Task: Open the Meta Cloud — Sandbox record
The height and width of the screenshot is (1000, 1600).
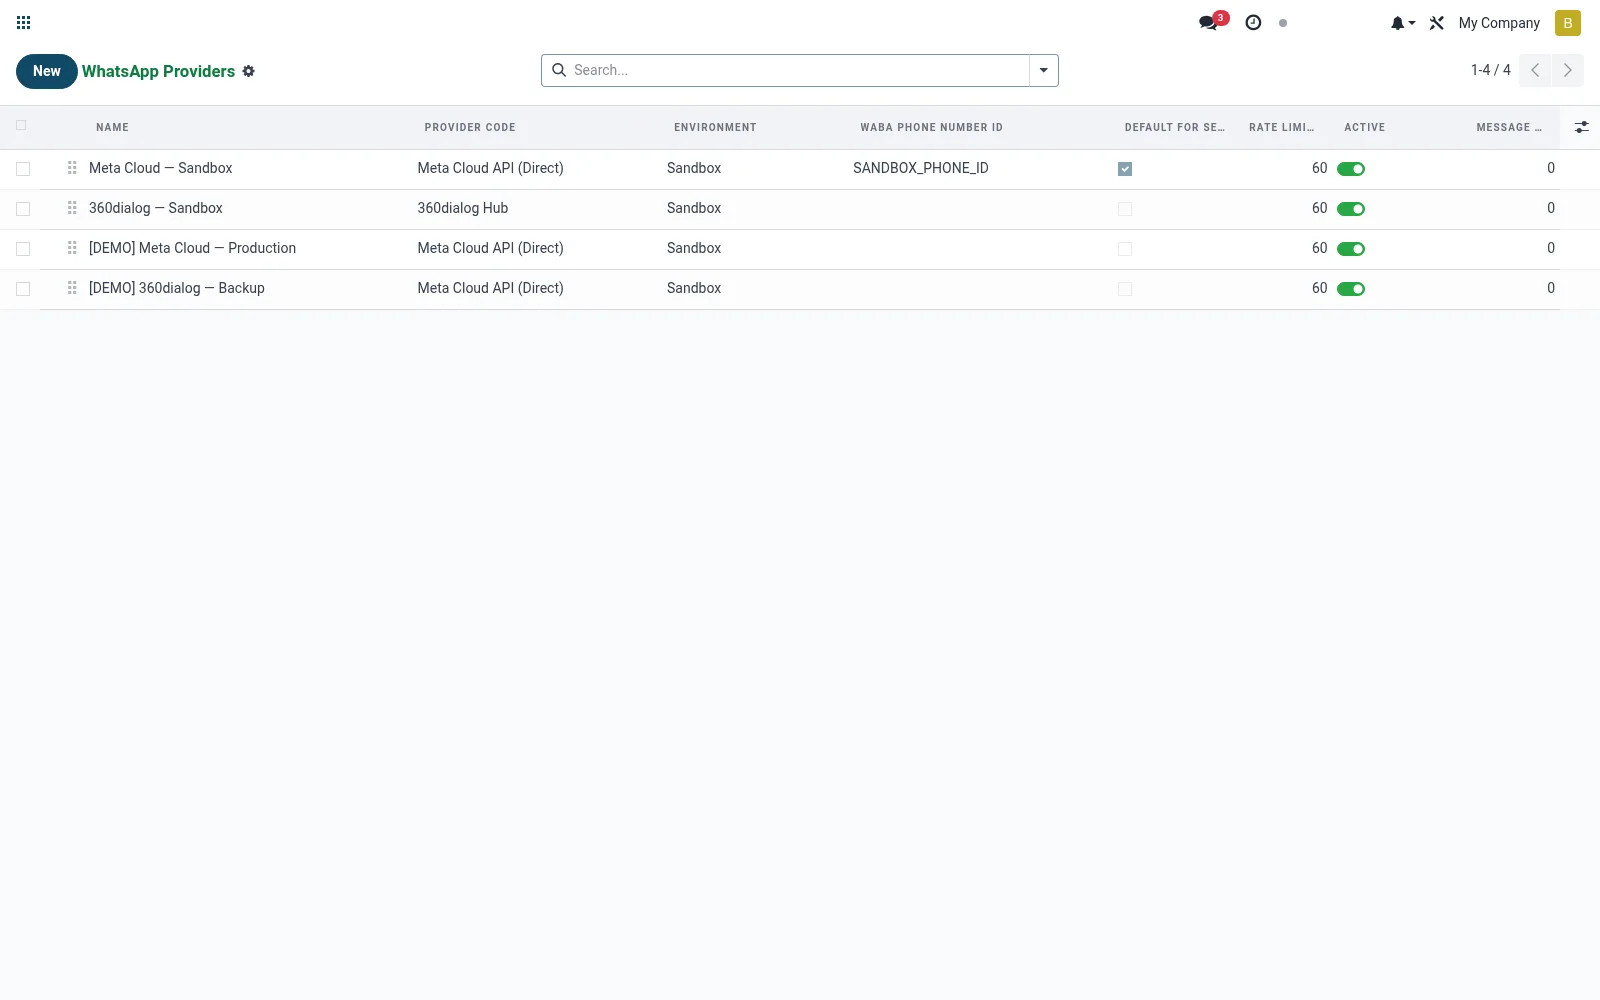Action: [160, 168]
